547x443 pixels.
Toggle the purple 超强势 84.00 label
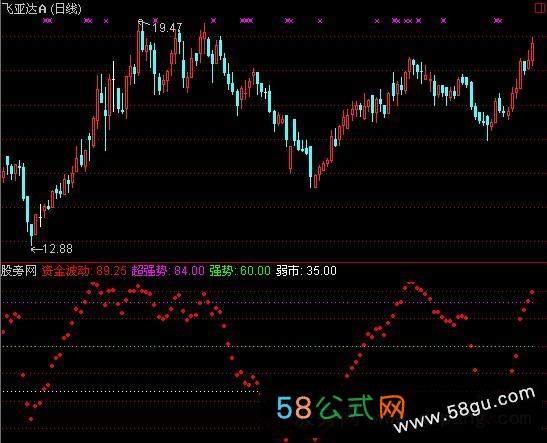[x=168, y=271]
